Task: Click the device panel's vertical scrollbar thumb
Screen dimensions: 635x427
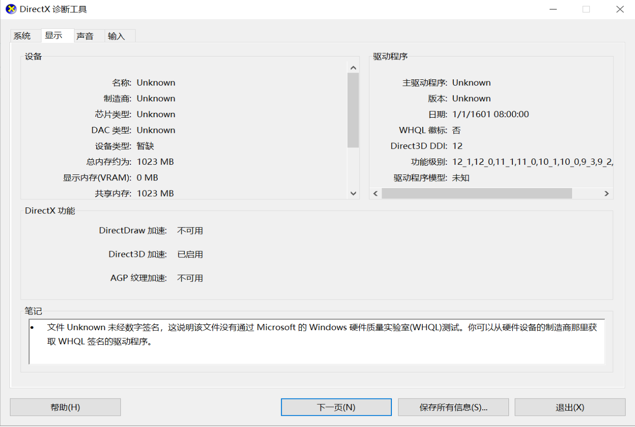Action: coord(353,110)
